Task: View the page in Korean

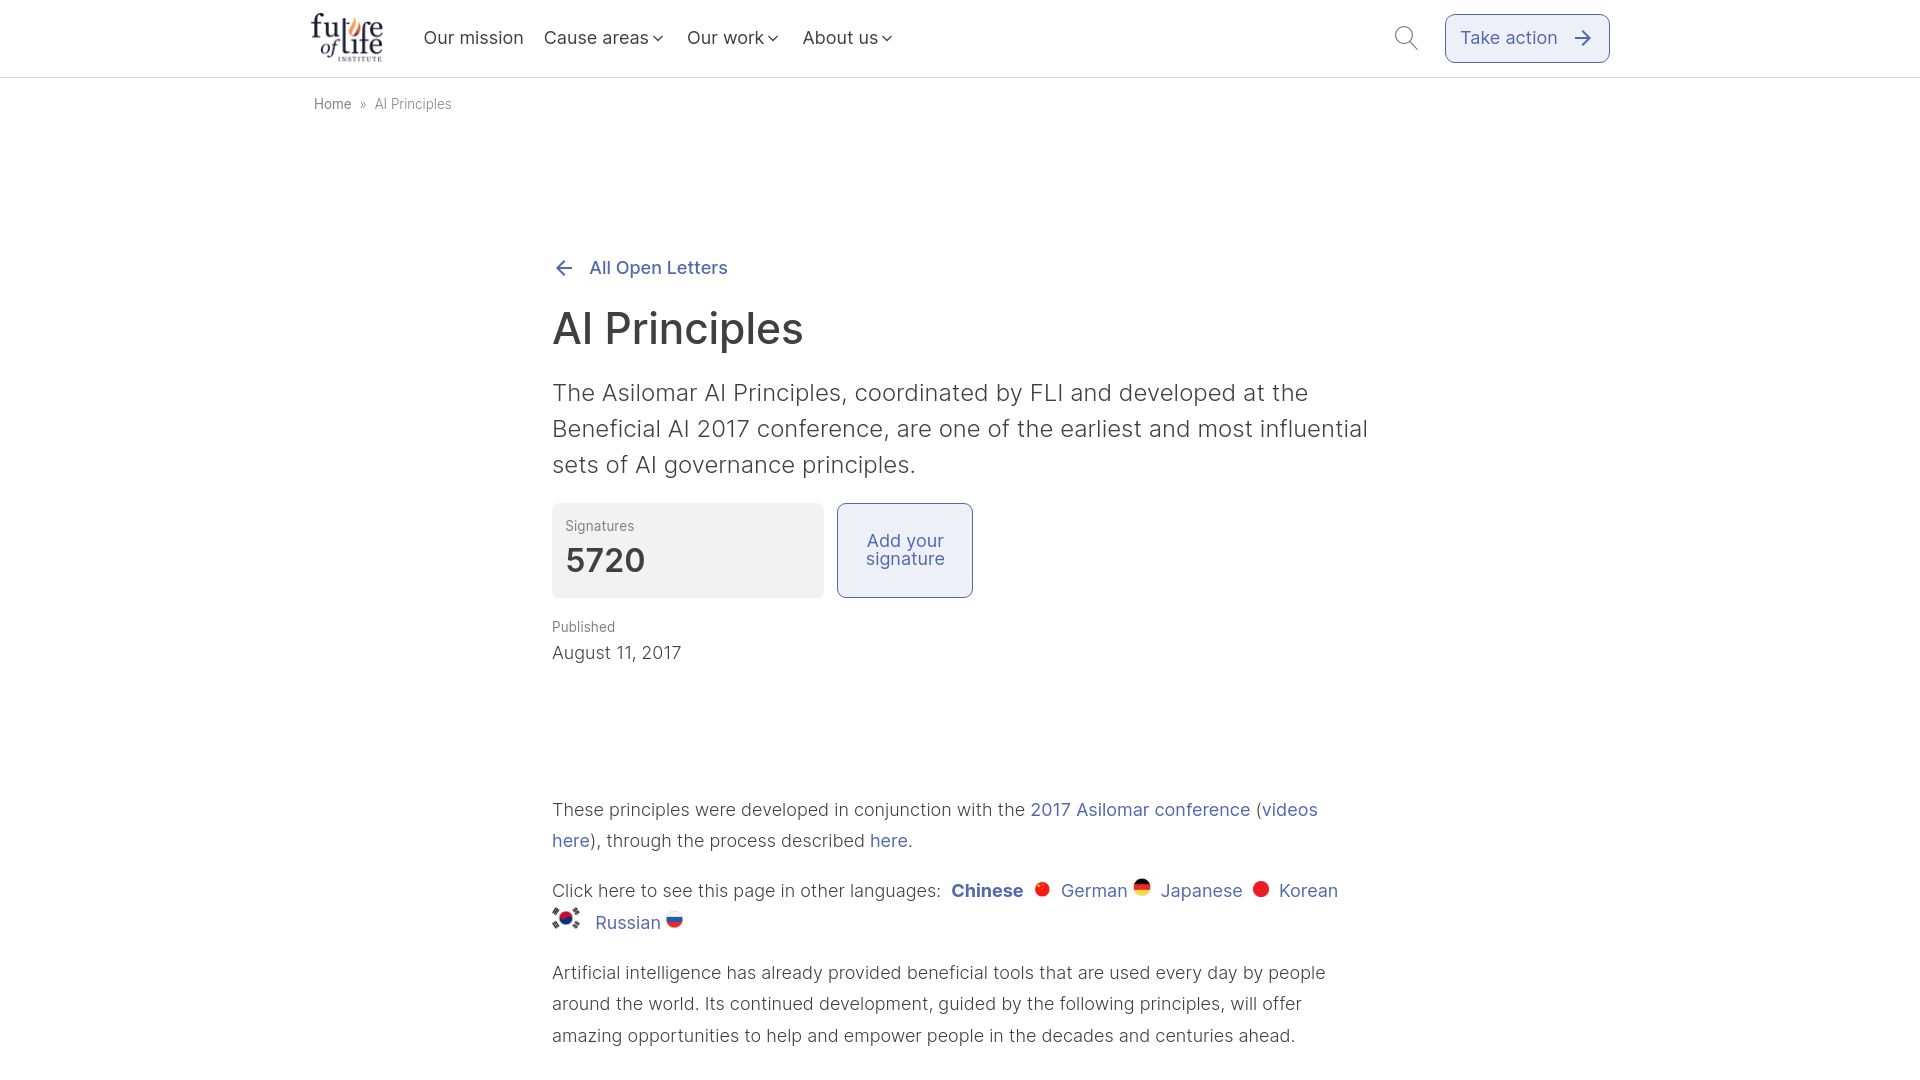Action: coord(1308,891)
